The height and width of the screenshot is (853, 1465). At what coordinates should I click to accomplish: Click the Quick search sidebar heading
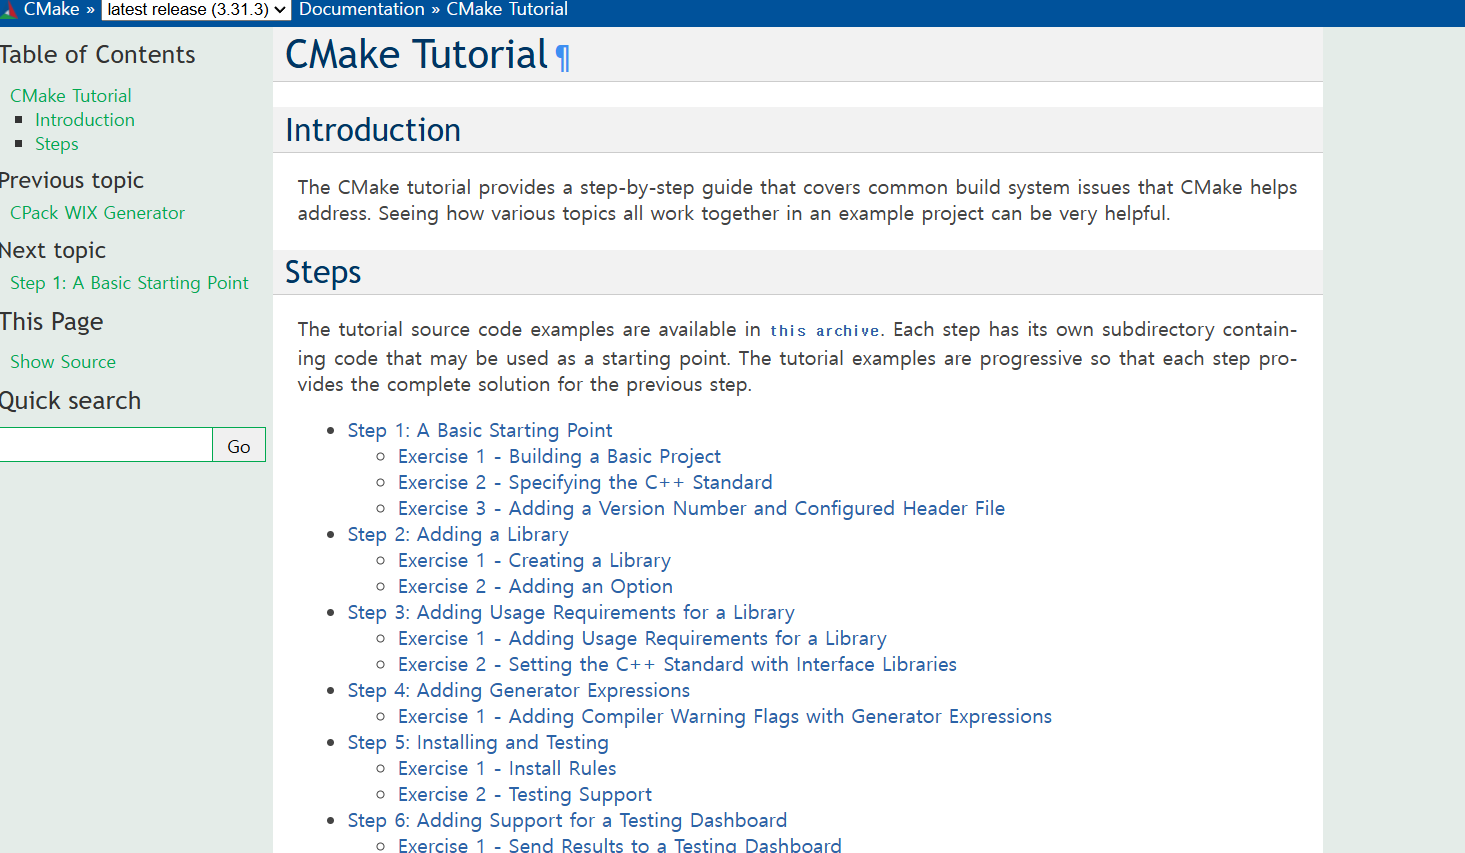[x=70, y=401]
